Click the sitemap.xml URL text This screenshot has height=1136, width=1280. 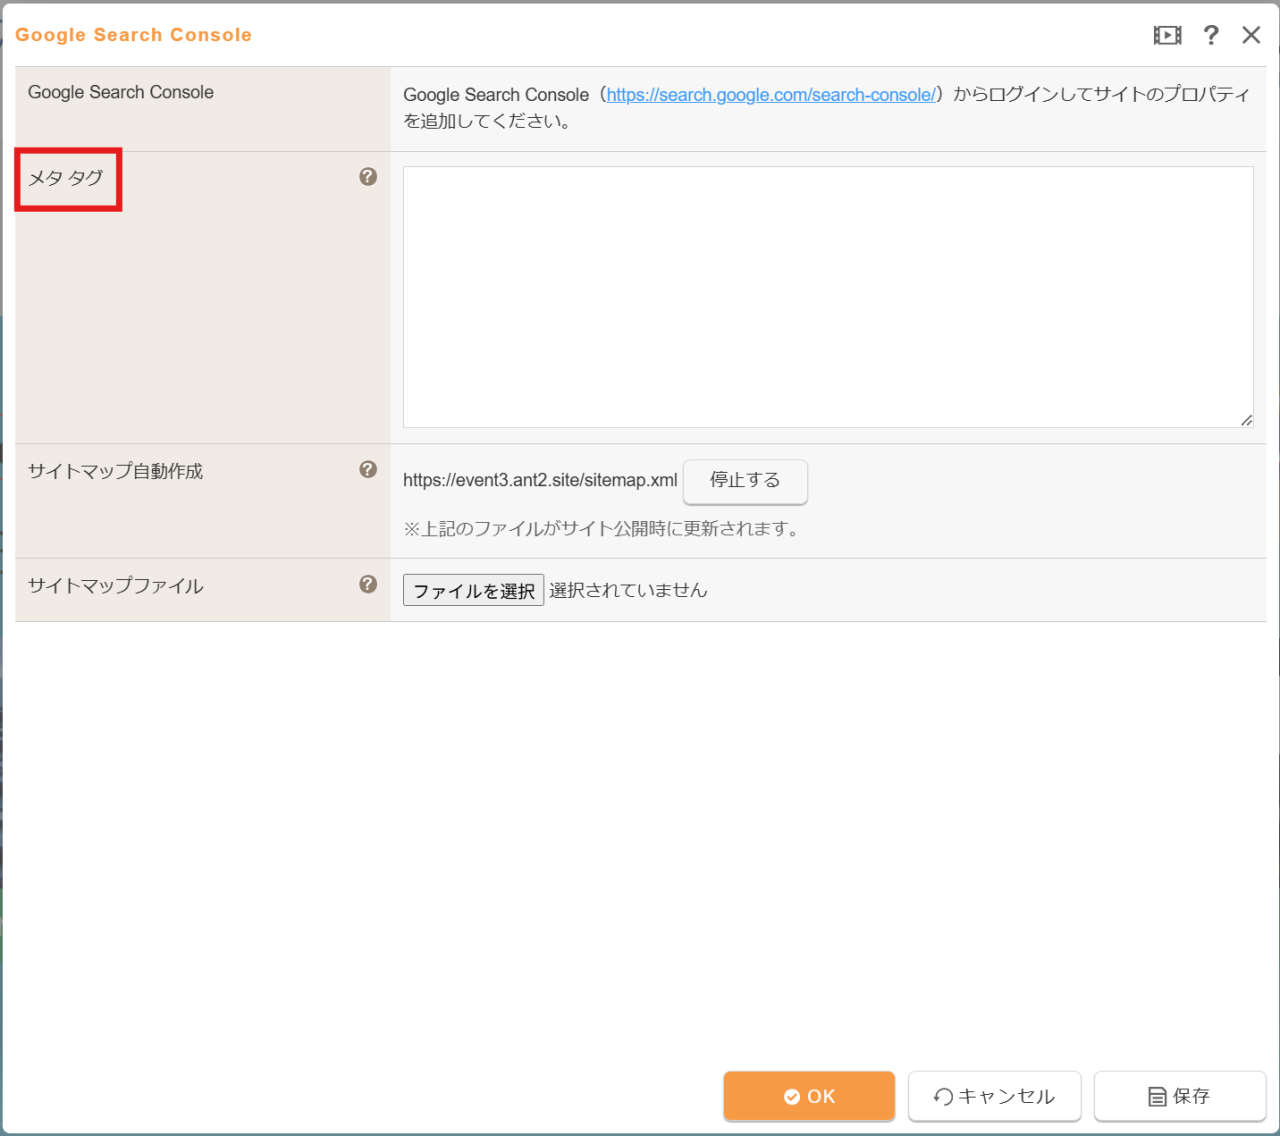tap(540, 480)
